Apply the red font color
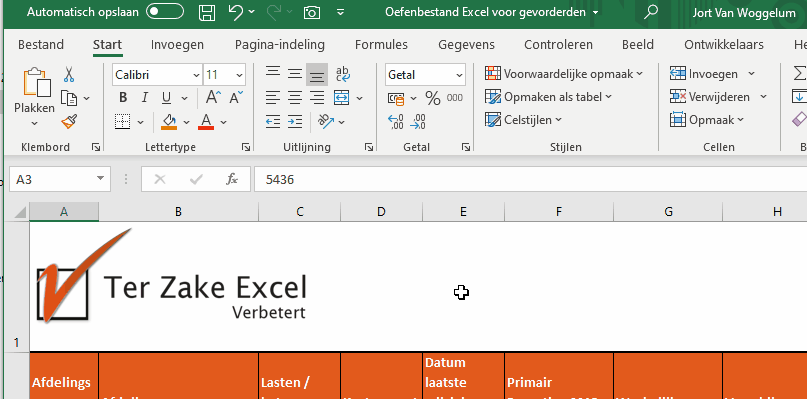807x399 pixels. click(206, 122)
